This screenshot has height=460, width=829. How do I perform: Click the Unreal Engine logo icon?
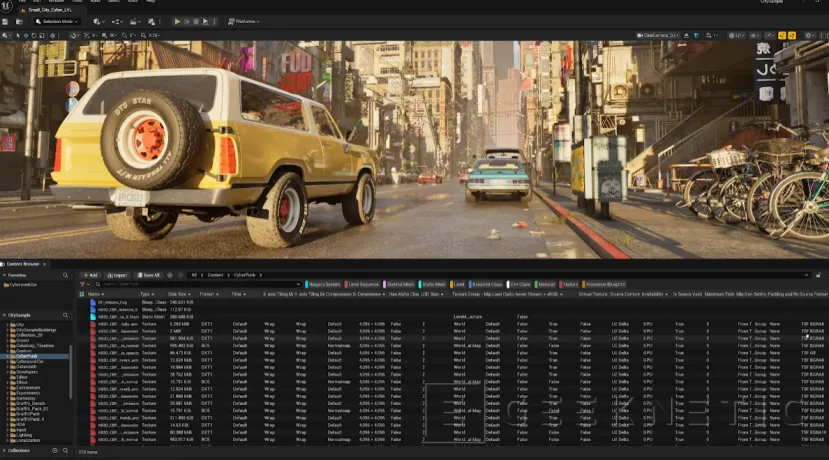point(6,5)
